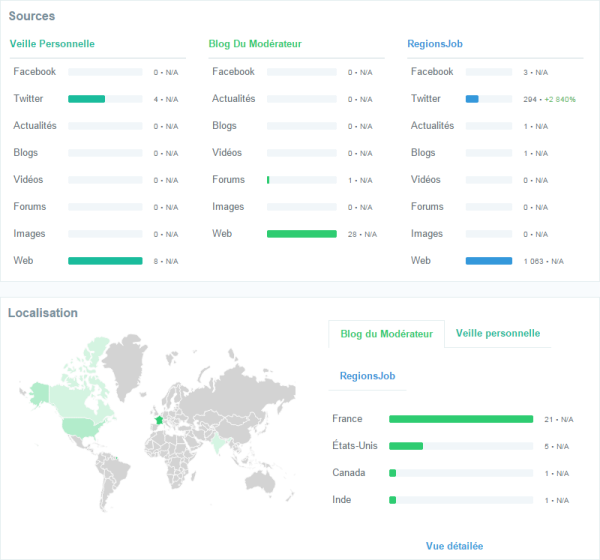Click the Forums bar under Blog Du Modérateur

click(x=269, y=180)
